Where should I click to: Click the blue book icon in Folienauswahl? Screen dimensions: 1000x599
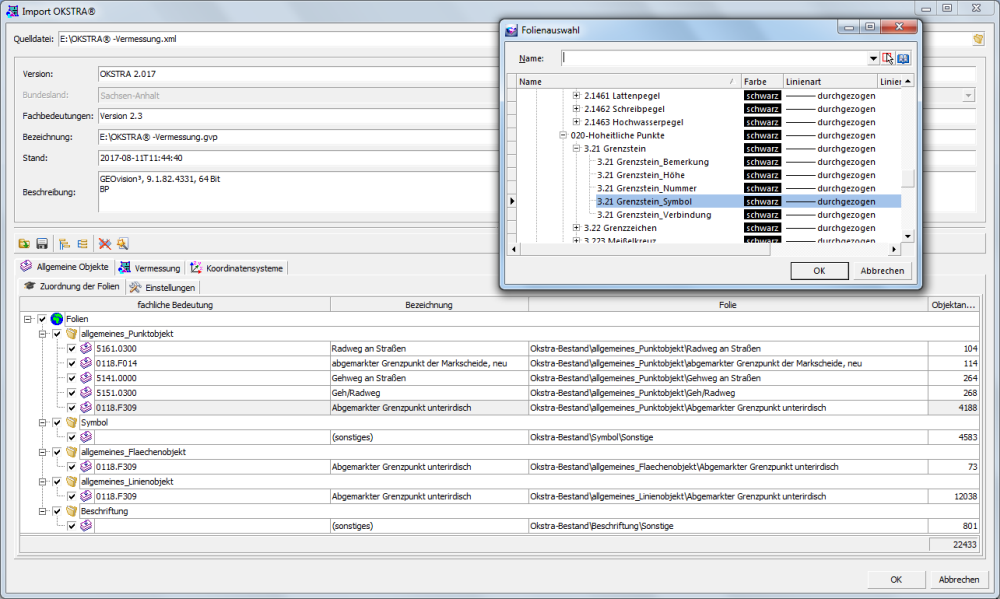[903, 58]
